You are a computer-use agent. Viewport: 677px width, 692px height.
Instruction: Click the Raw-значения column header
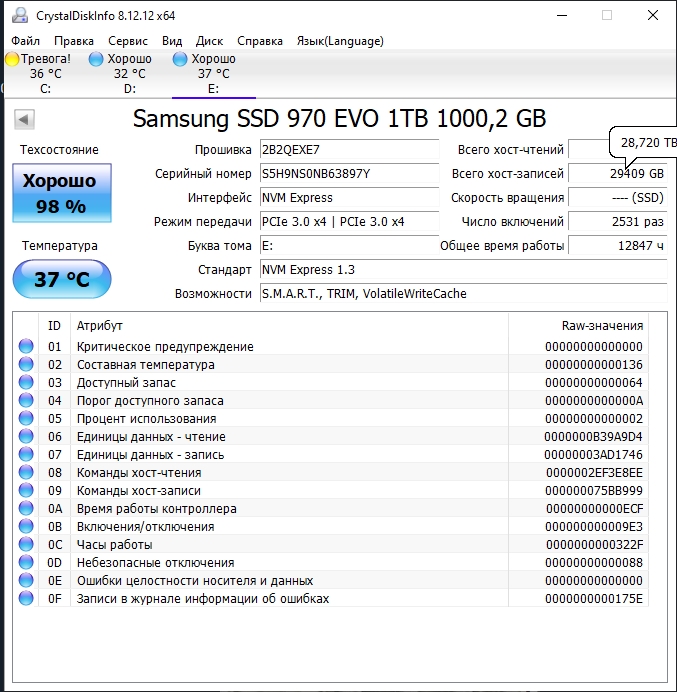[579, 326]
